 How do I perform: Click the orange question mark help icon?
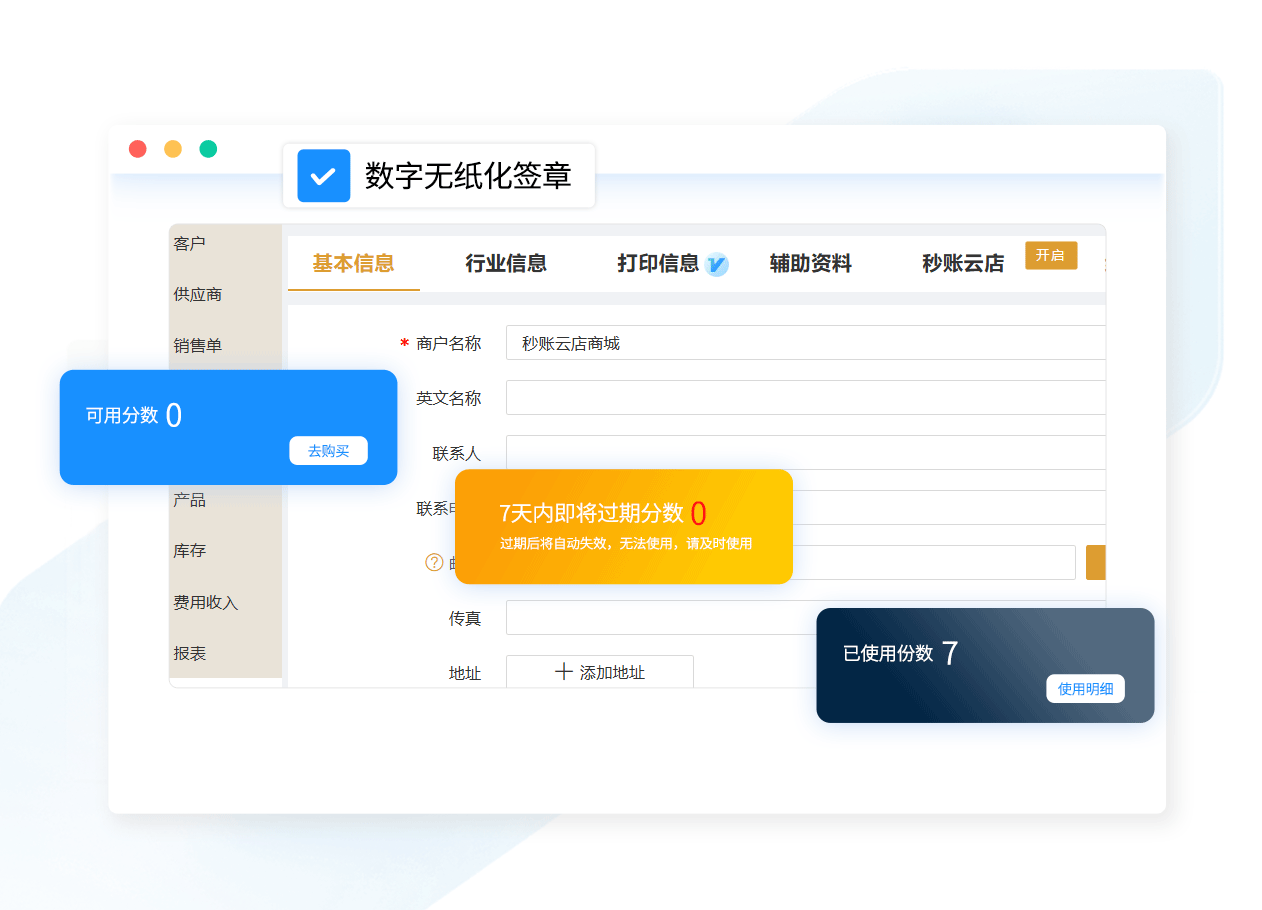click(x=434, y=562)
